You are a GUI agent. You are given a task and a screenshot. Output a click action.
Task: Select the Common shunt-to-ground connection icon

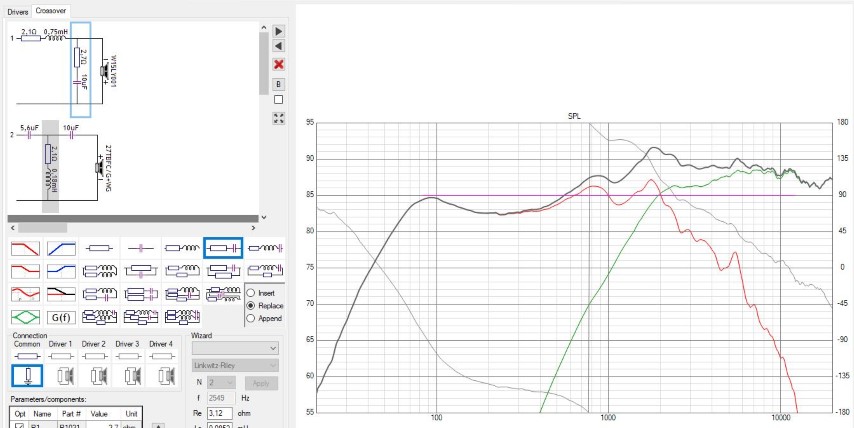(x=27, y=376)
